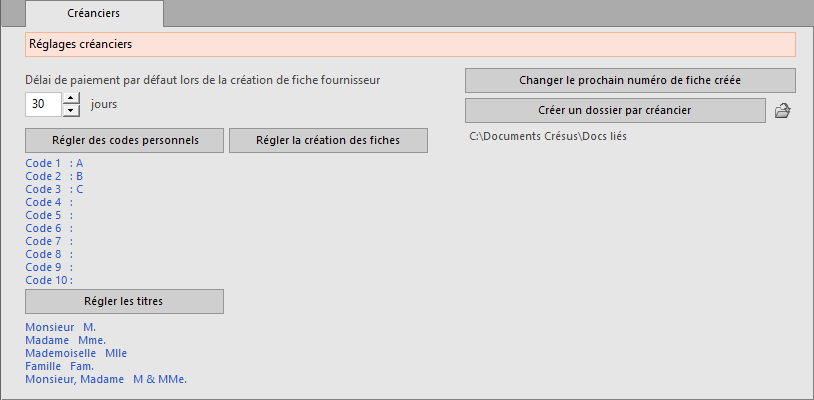The width and height of the screenshot is (814, 400).
Task: Select the Code 1 : A entry
Action: click(x=55, y=163)
